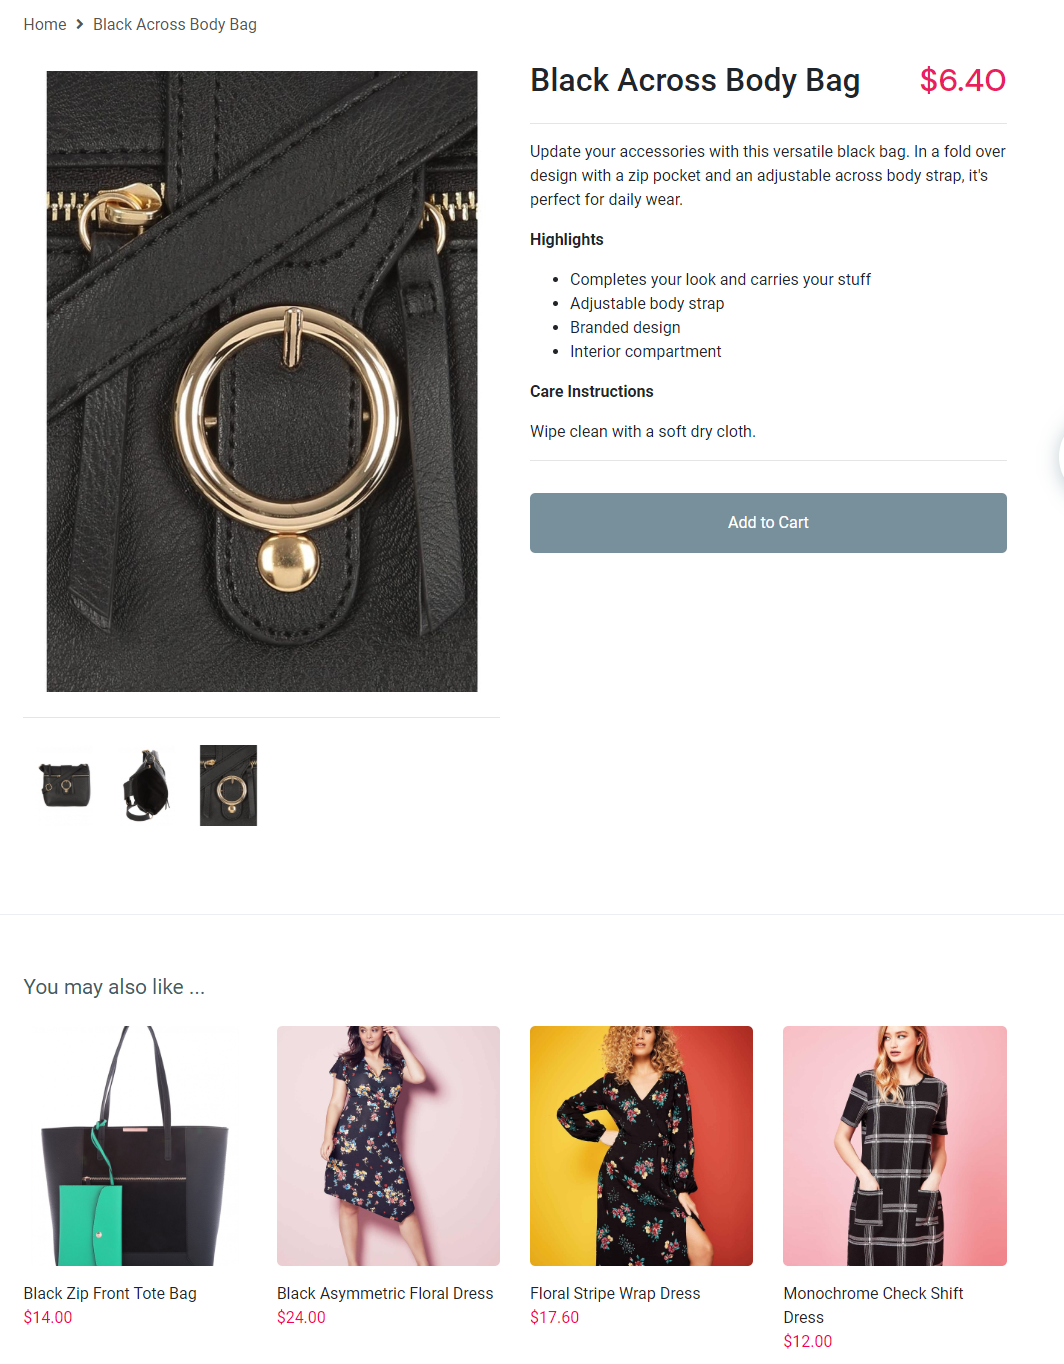The width and height of the screenshot is (1064, 1364).
Task: Click the main bag product image
Action: 262,381
